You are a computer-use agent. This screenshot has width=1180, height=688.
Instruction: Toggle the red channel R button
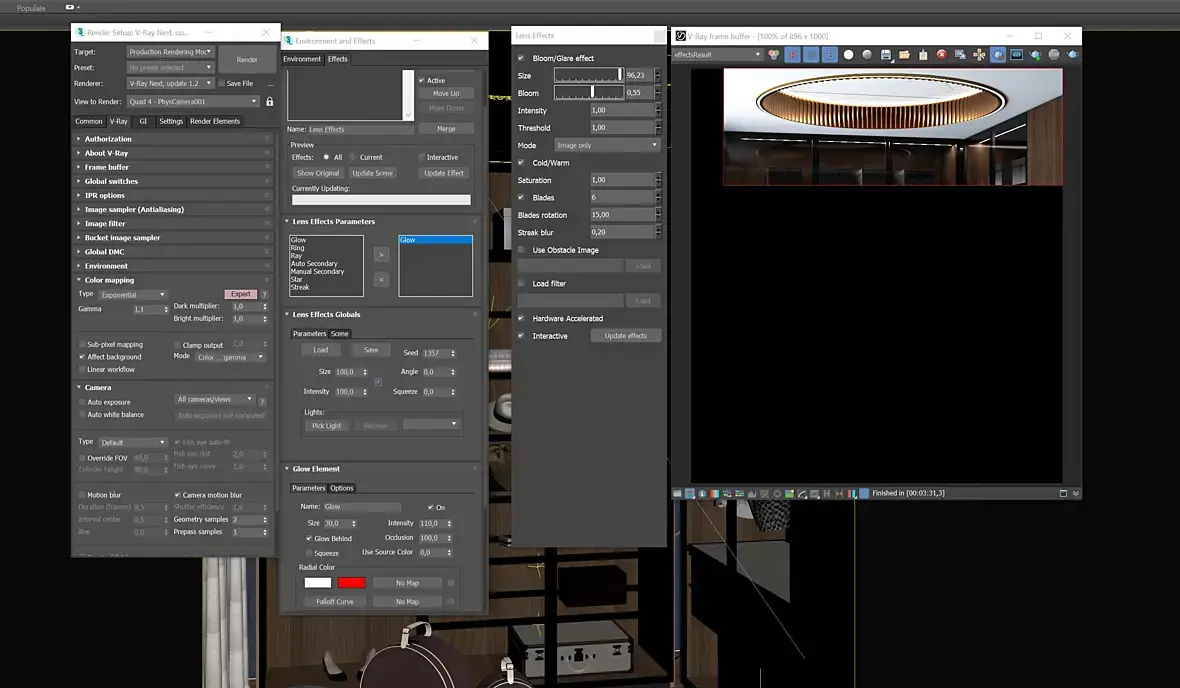pyautogui.click(x=792, y=55)
